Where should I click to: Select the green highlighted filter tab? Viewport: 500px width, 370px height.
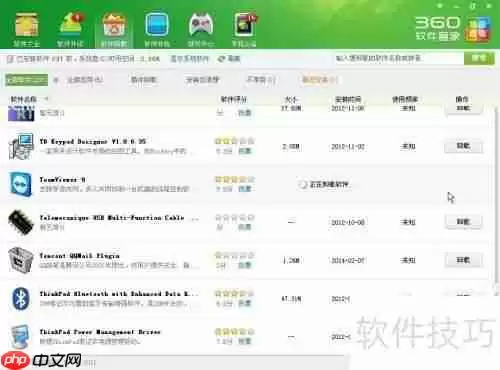coord(27,80)
